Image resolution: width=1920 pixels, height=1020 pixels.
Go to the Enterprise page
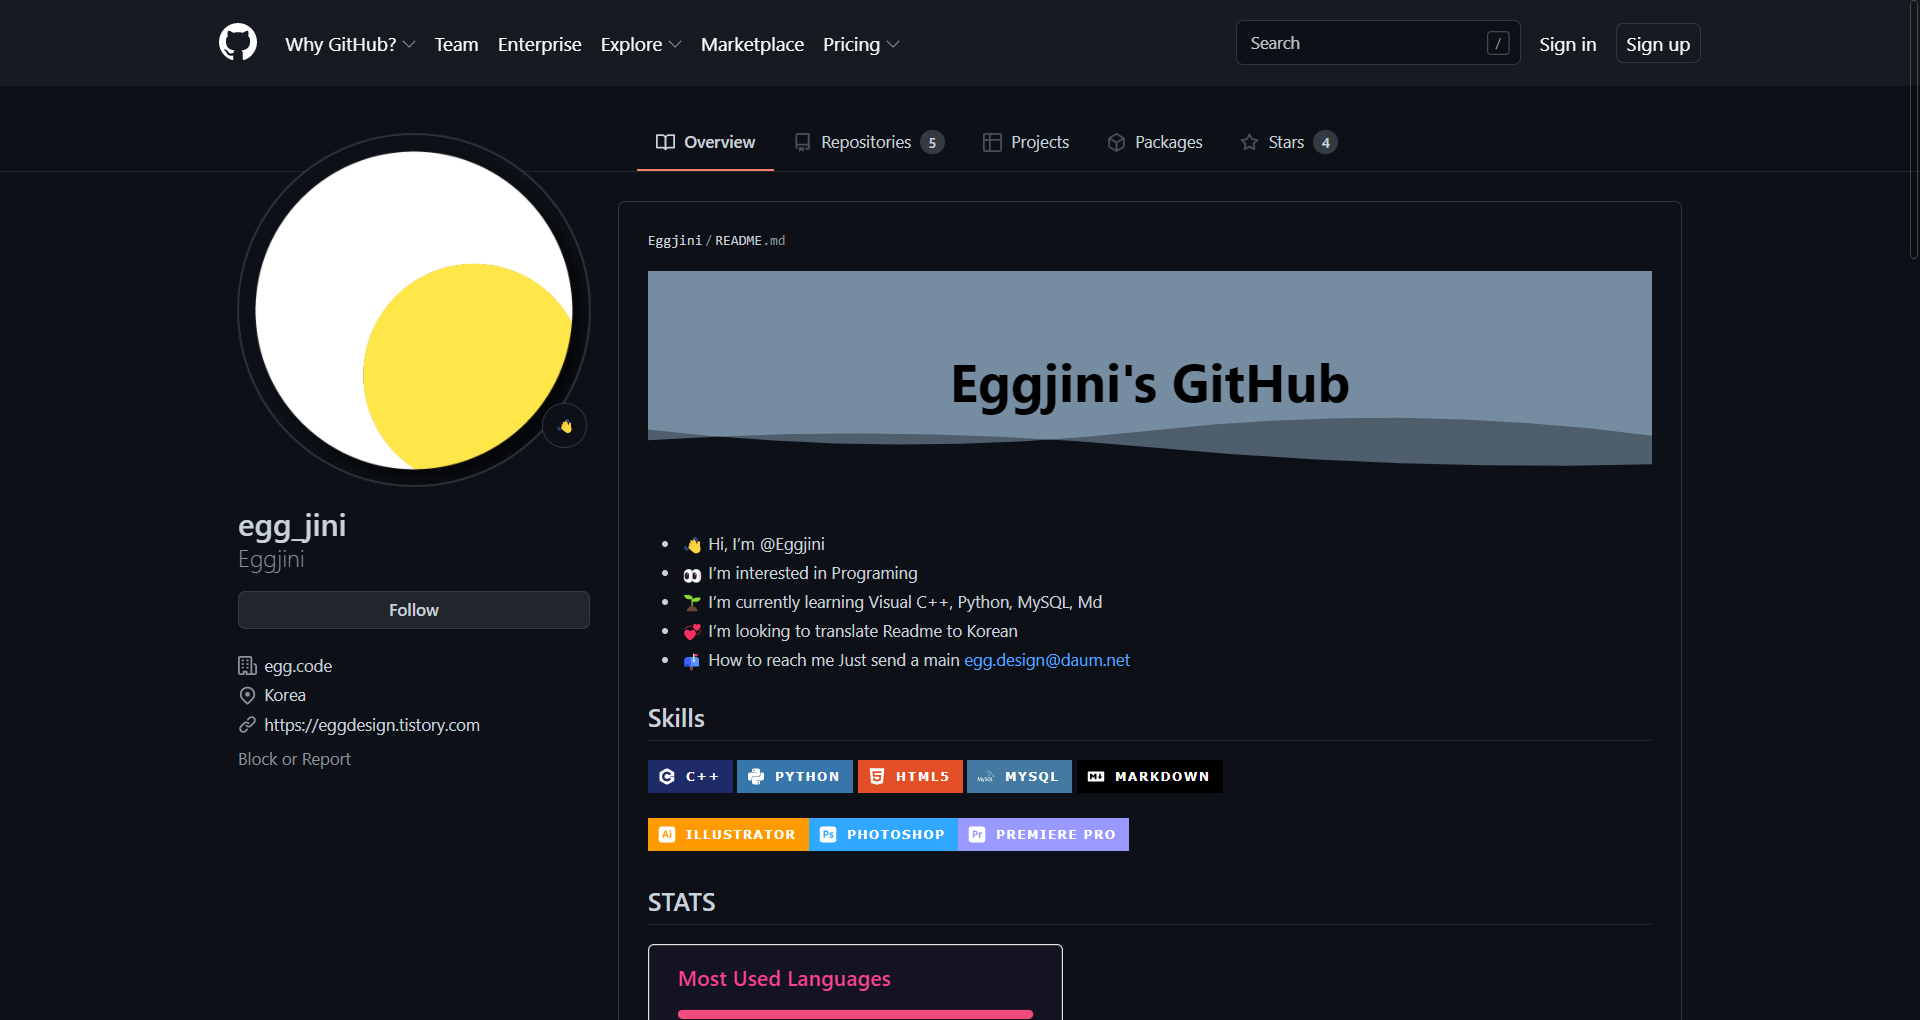pyautogui.click(x=539, y=44)
